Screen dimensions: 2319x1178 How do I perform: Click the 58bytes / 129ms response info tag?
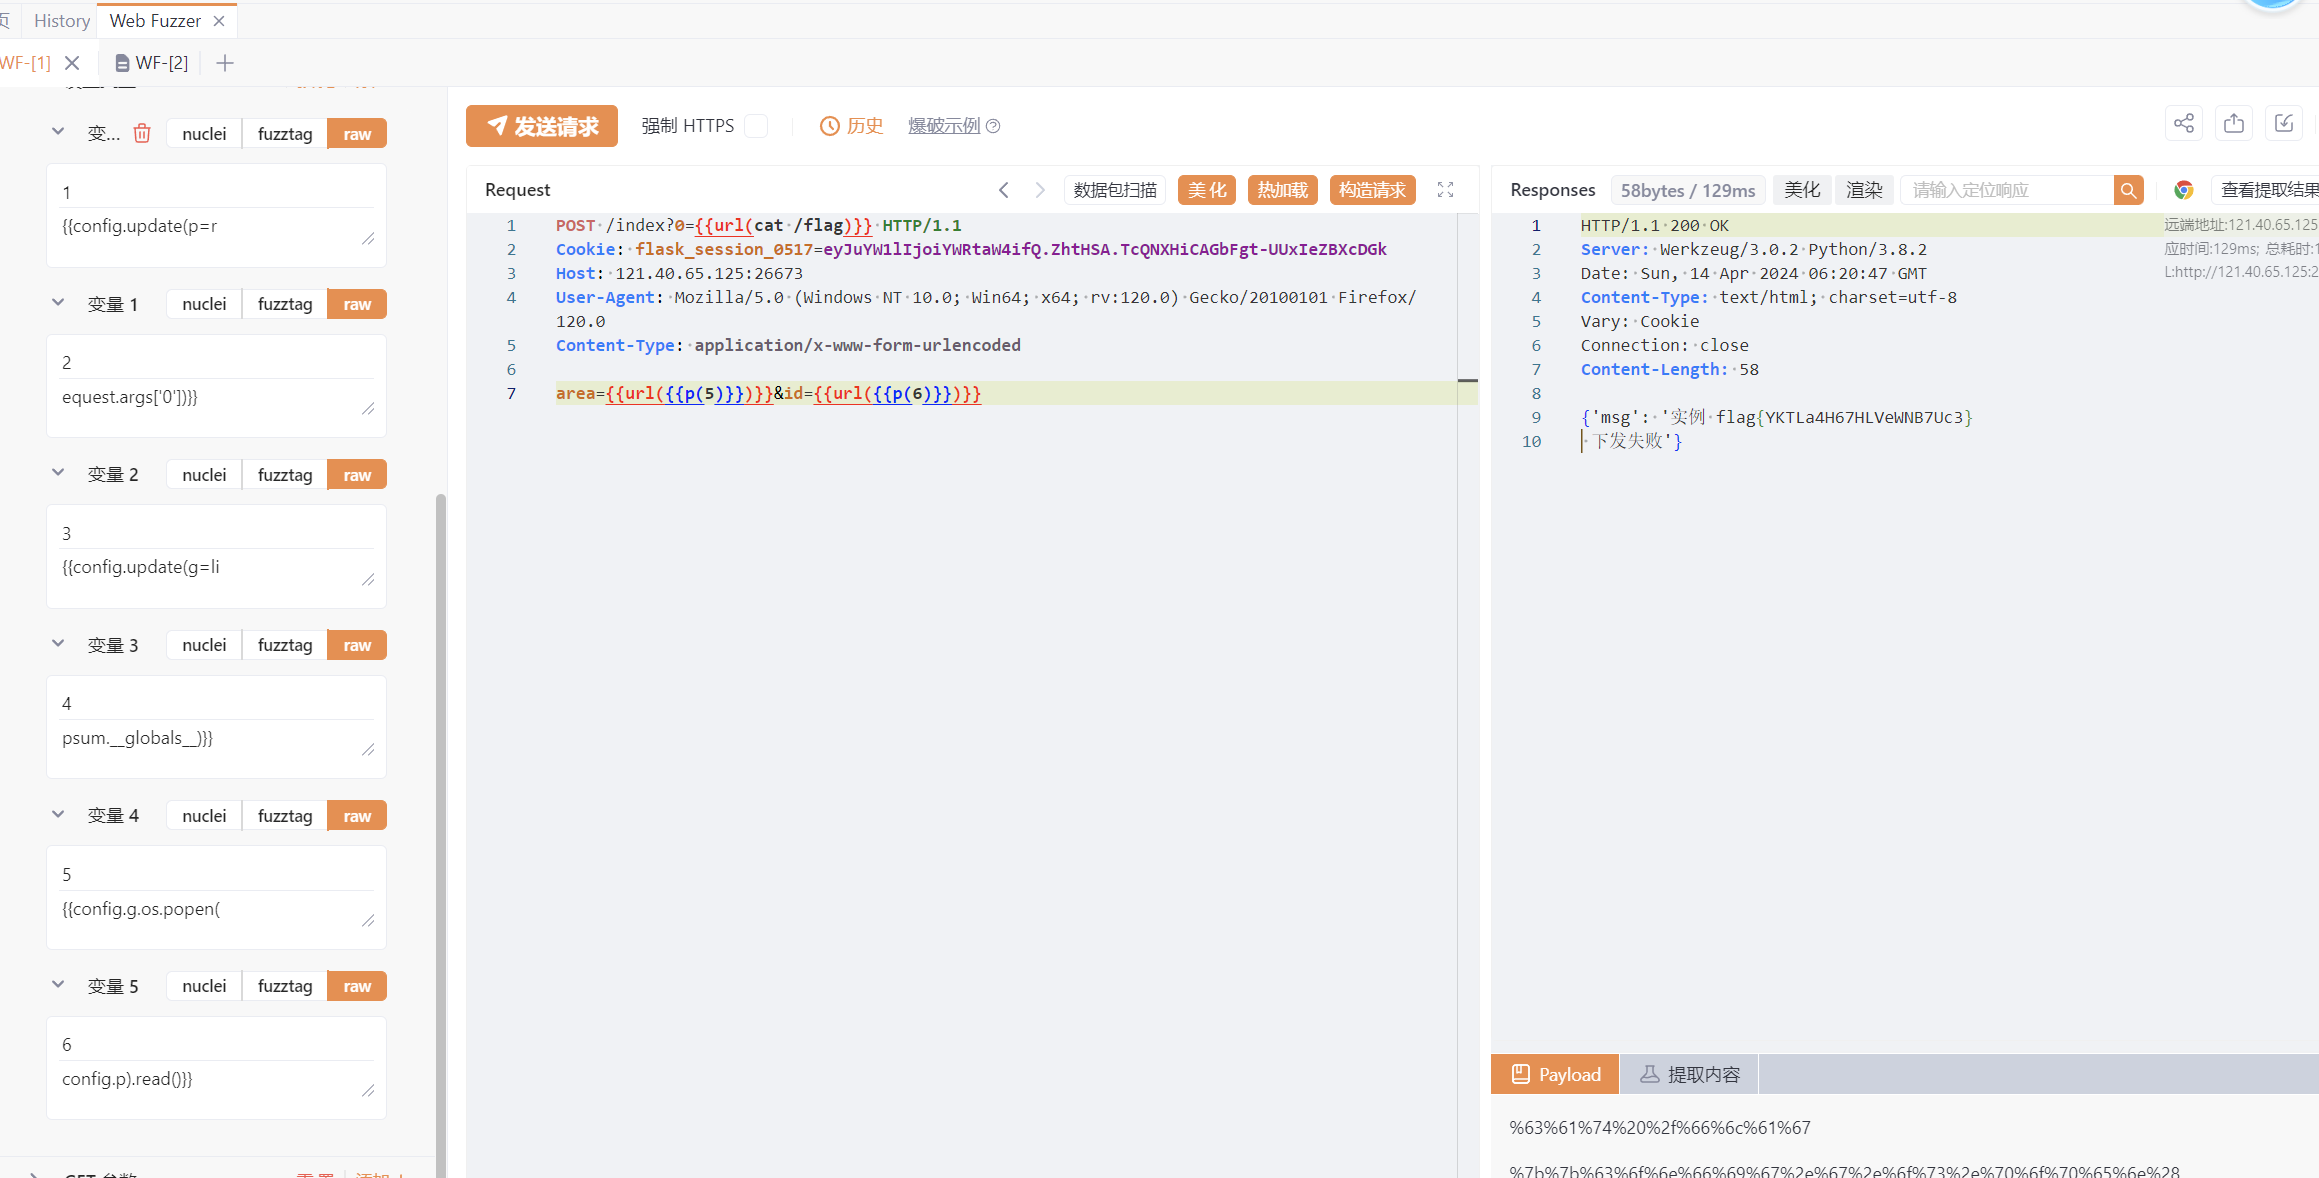[x=1688, y=190]
